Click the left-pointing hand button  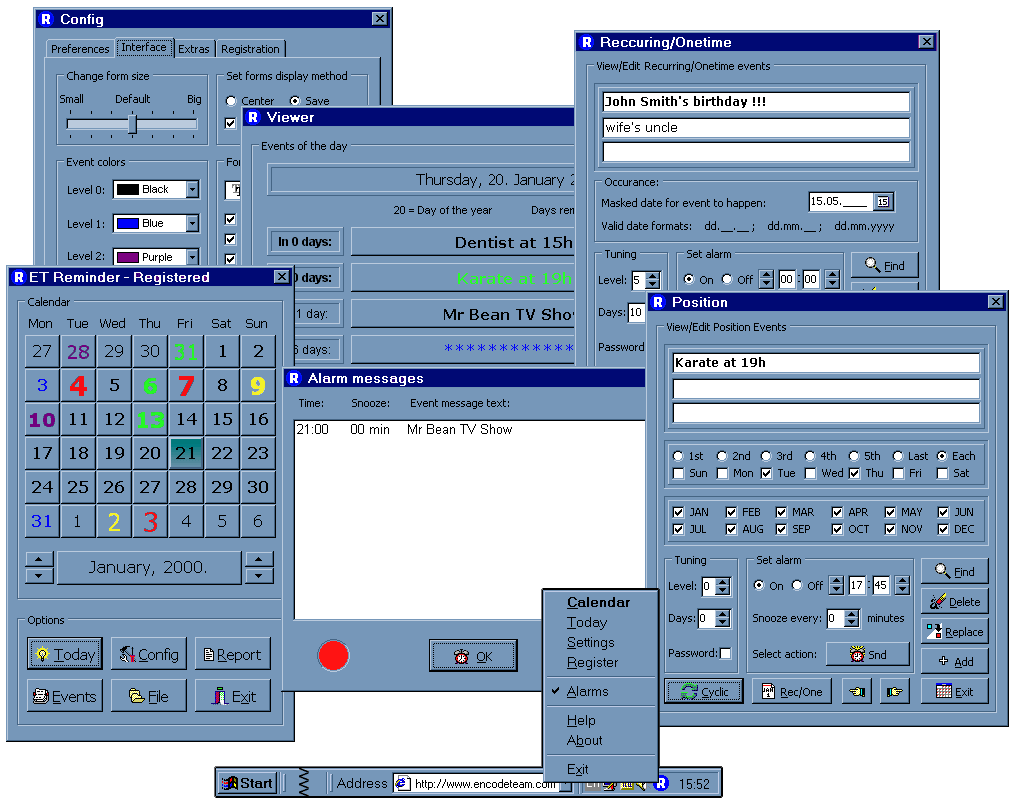coord(856,691)
